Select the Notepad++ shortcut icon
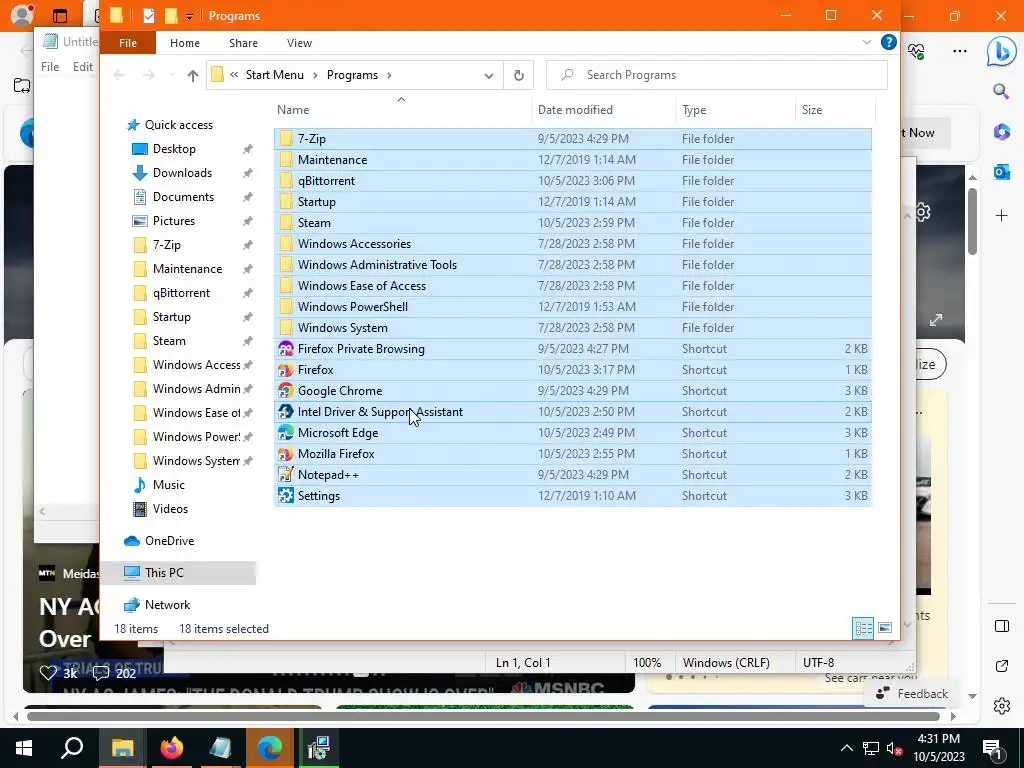This screenshot has height=768, width=1024. pos(285,475)
